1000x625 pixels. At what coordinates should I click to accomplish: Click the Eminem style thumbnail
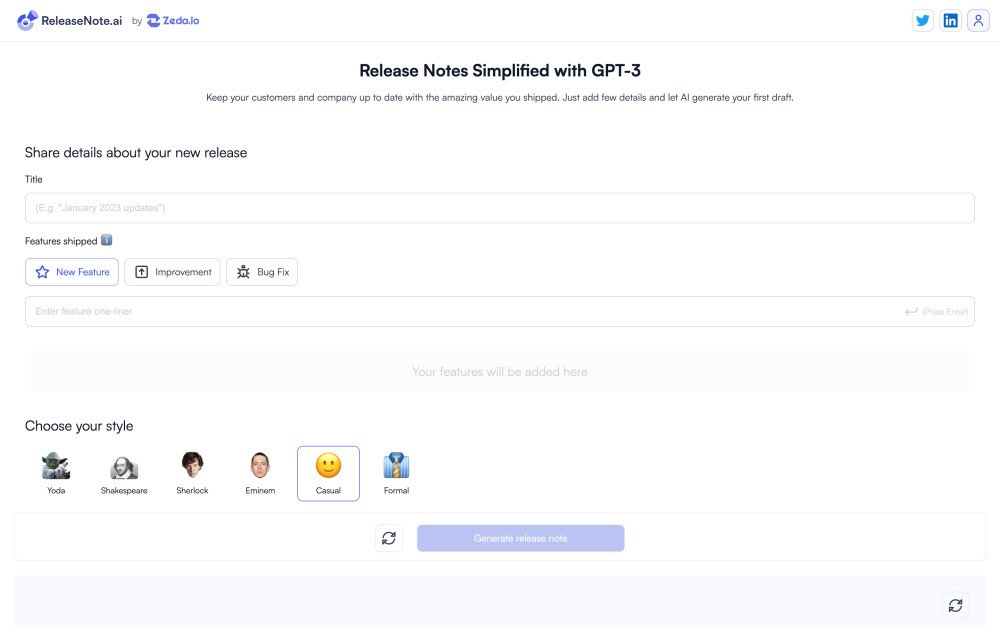[x=260, y=466]
